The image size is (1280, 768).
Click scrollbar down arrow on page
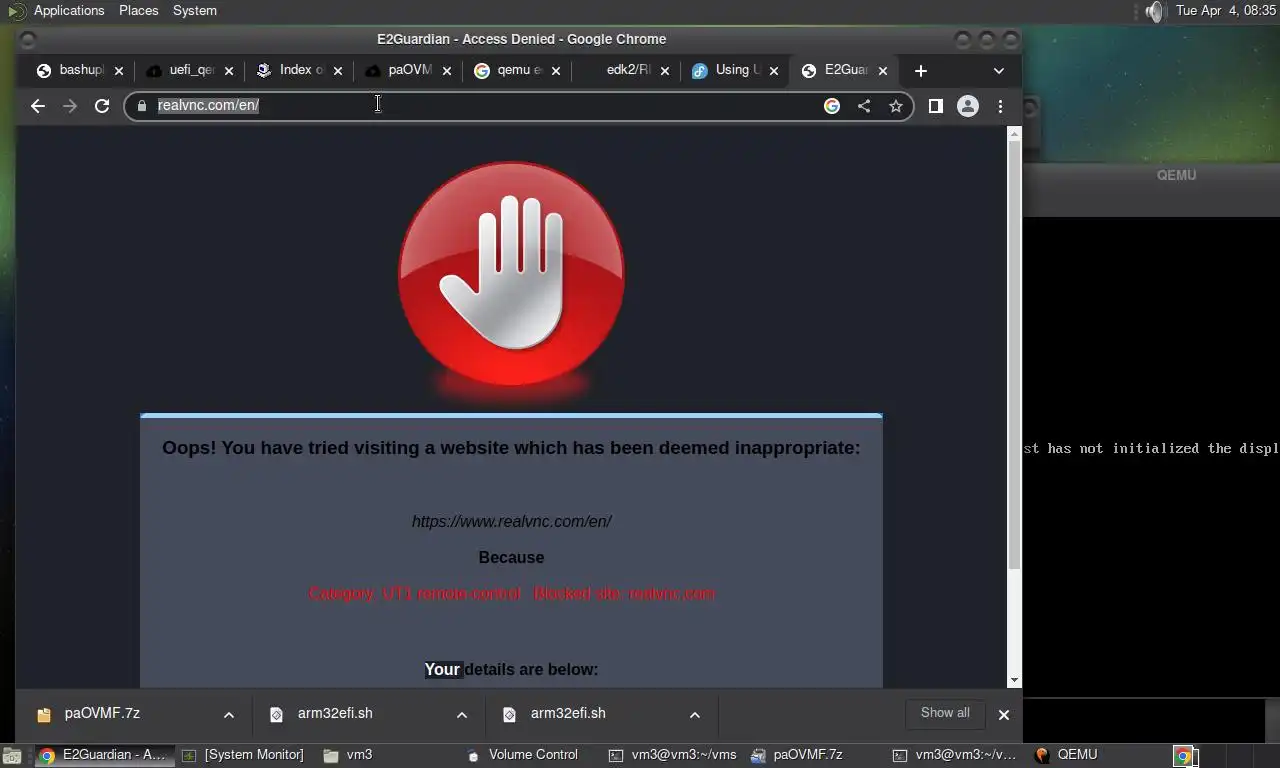1014,680
